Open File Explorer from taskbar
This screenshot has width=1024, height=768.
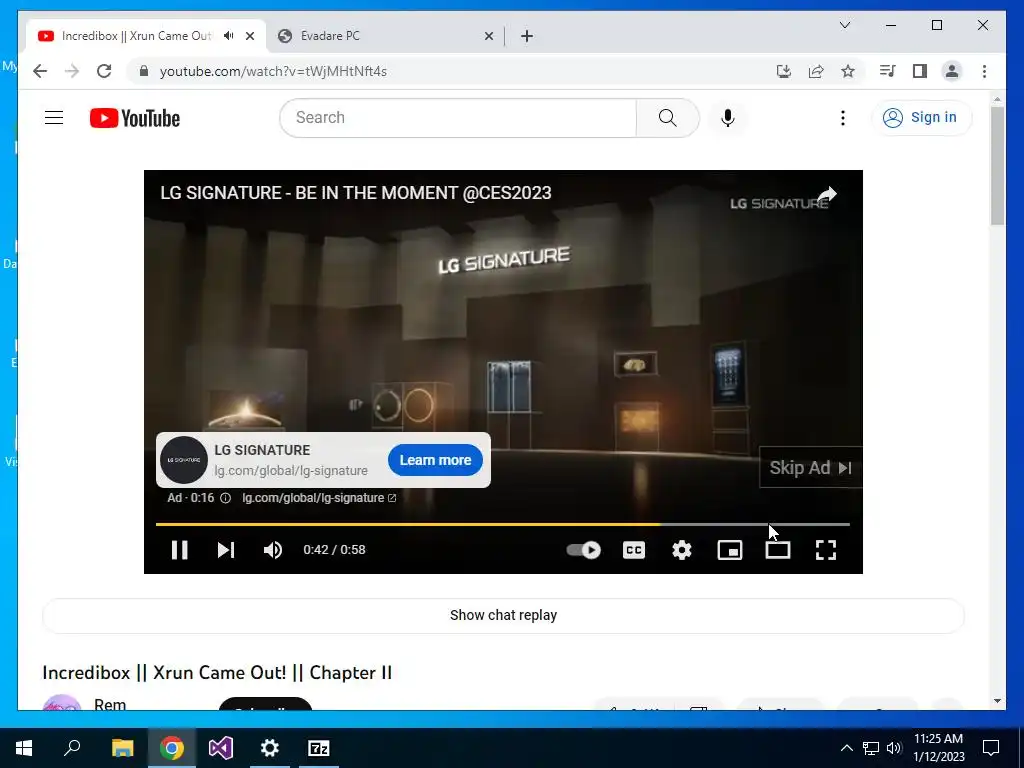[x=122, y=748]
